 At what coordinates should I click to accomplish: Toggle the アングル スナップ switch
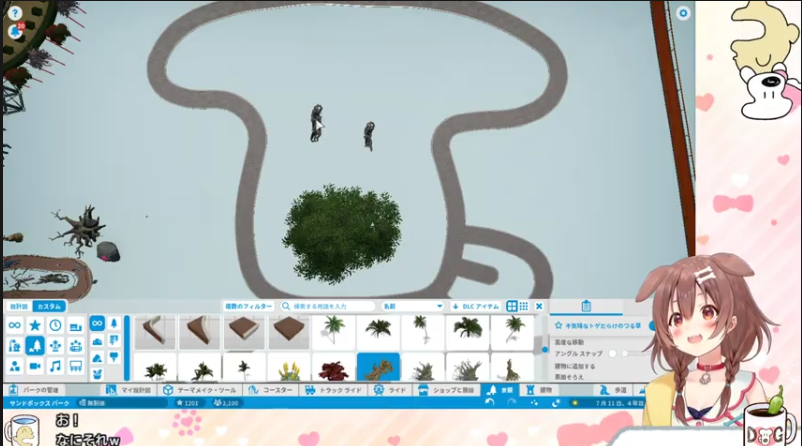[x=612, y=353]
